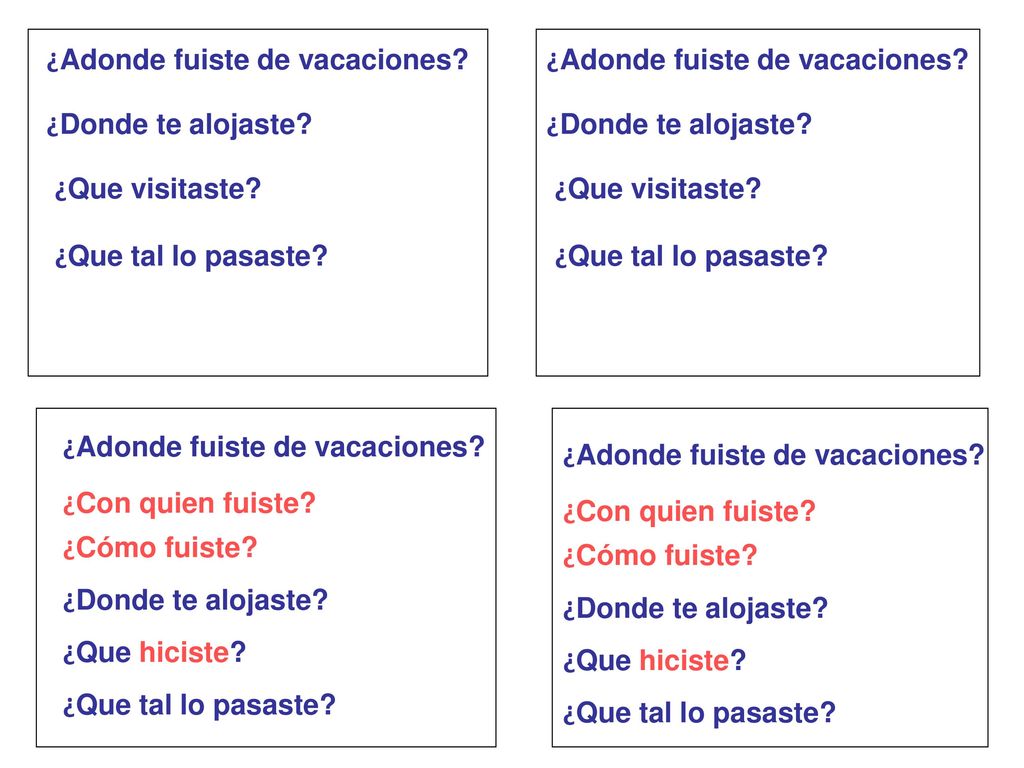
Task: Click red word "hiciste" in bottom-left box
Action: 184,652
